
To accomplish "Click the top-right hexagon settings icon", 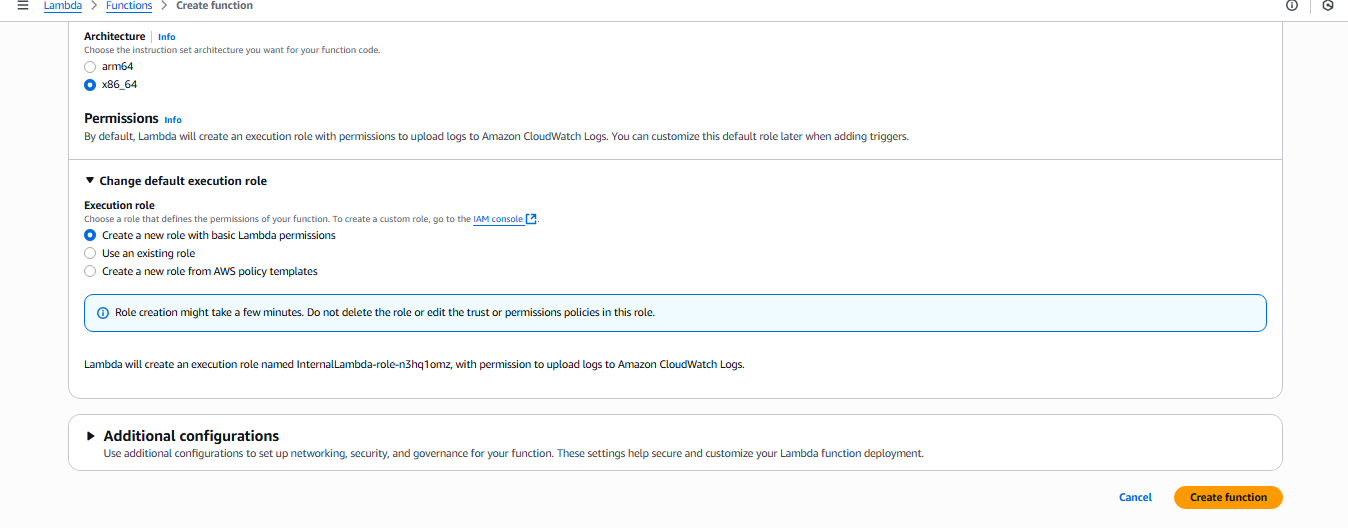I will pos(1328,6).
